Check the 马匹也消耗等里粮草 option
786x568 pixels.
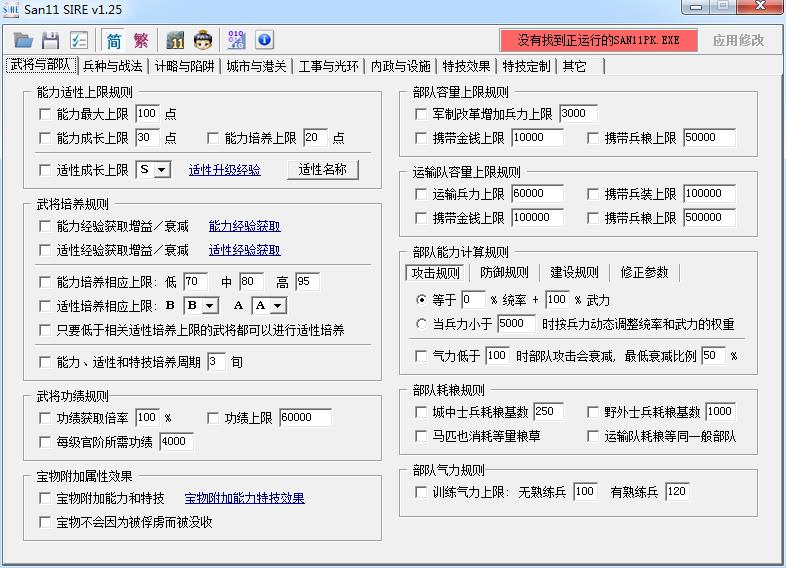[421, 436]
